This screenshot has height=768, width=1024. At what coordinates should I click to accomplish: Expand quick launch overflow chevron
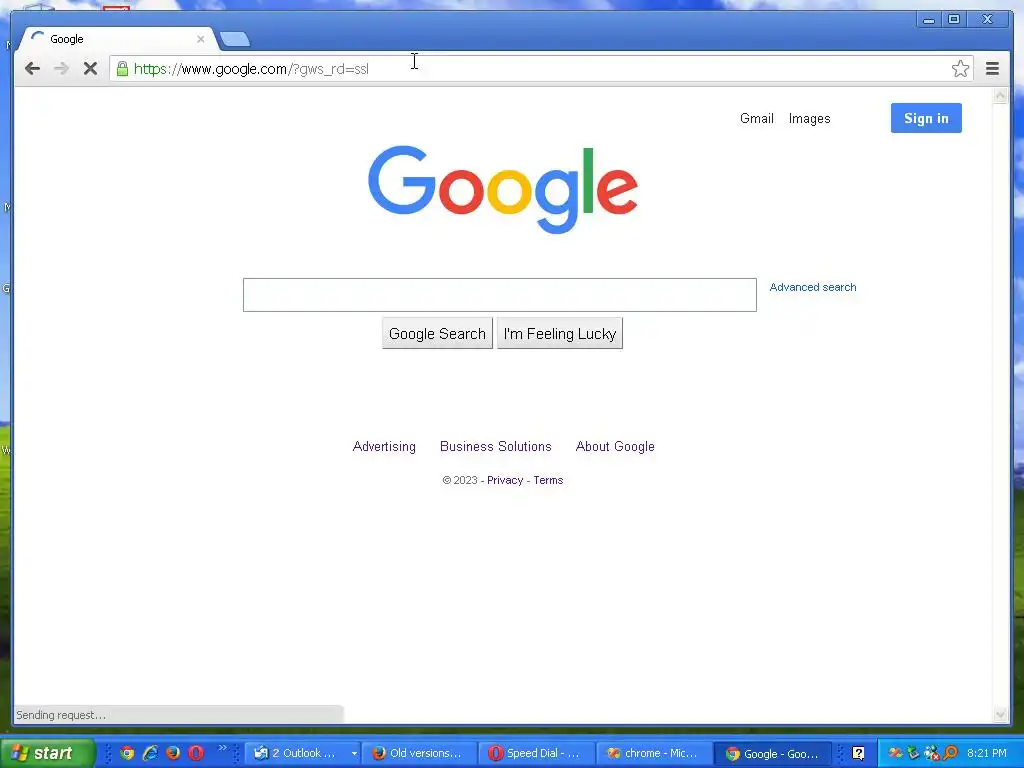click(x=222, y=748)
